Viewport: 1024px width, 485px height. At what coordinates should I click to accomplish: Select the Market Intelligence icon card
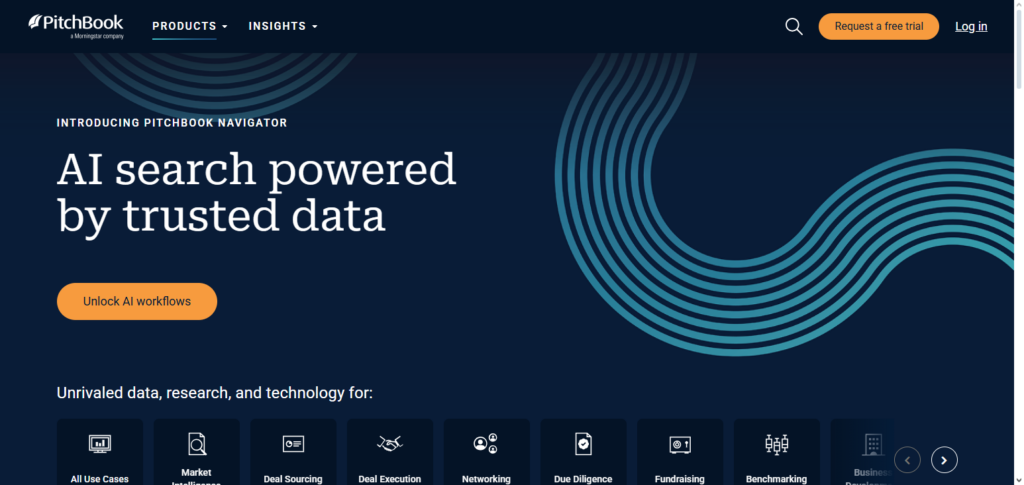click(x=197, y=444)
